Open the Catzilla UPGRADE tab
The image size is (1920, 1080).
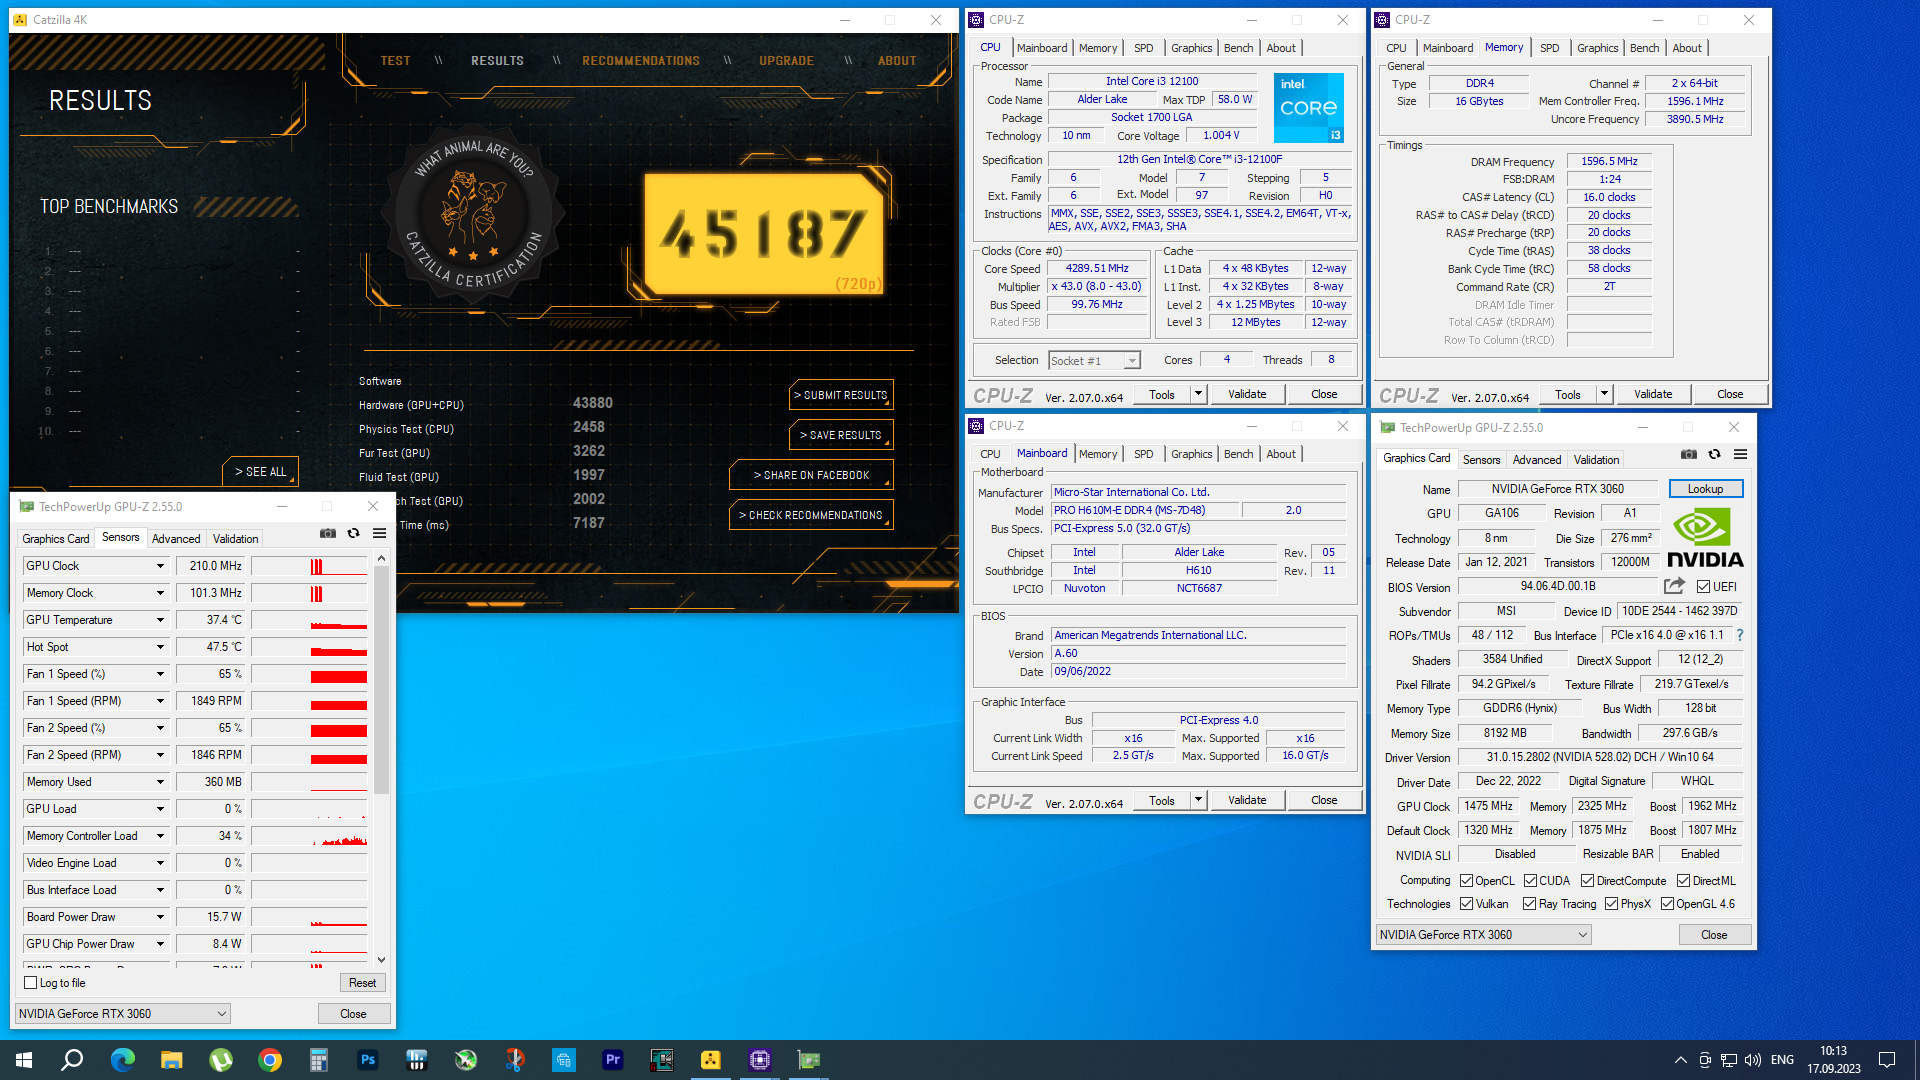click(x=786, y=61)
